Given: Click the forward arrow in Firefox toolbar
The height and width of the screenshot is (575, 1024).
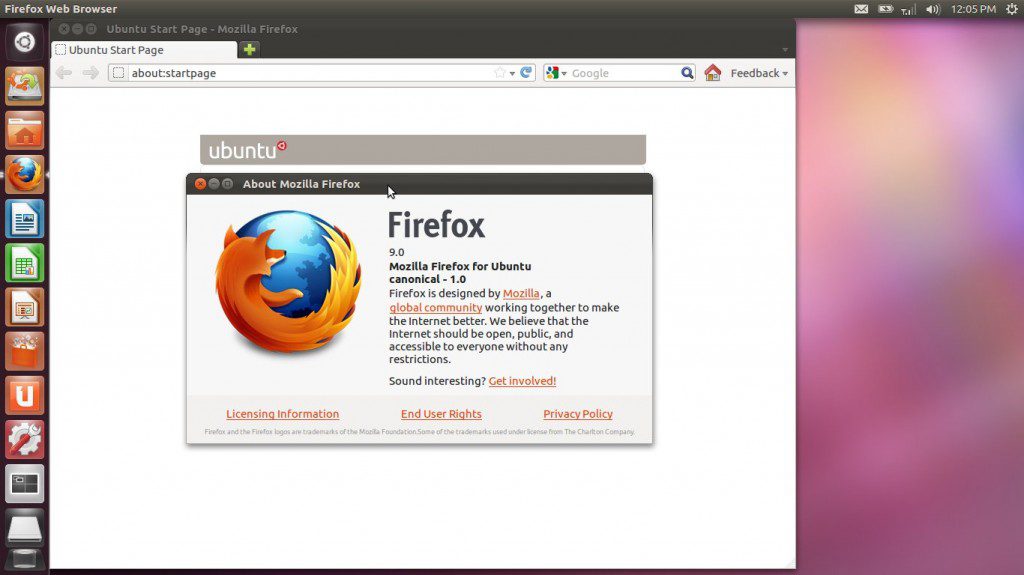Looking at the screenshot, I should coord(91,73).
